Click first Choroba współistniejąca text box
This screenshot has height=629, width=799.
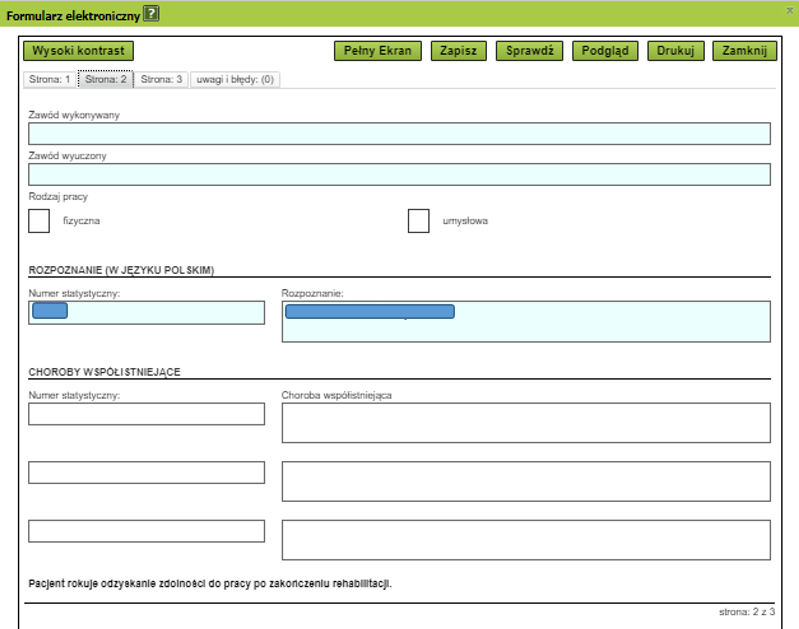tap(526, 423)
